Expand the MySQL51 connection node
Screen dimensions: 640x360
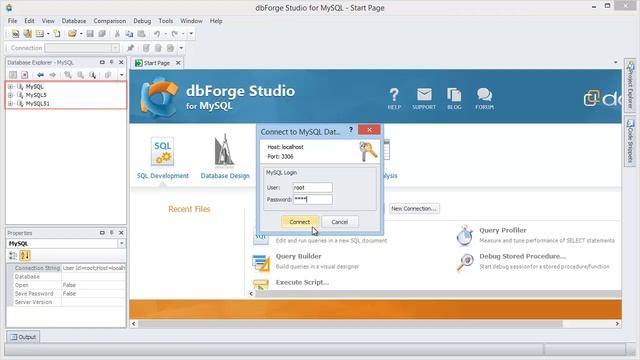point(10,104)
